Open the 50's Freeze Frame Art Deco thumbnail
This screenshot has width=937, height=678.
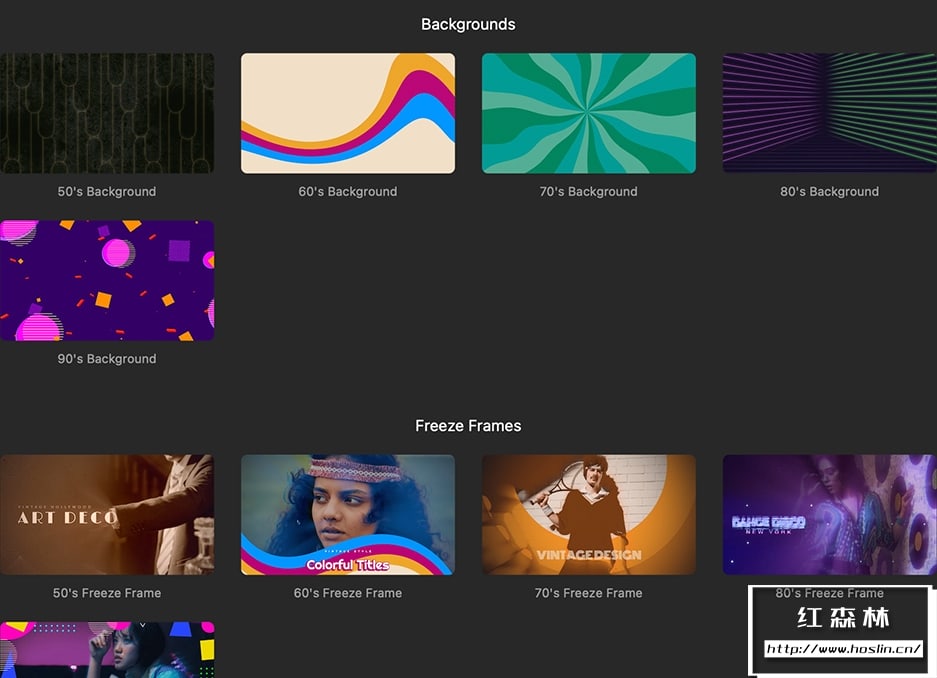[x=107, y=515]
